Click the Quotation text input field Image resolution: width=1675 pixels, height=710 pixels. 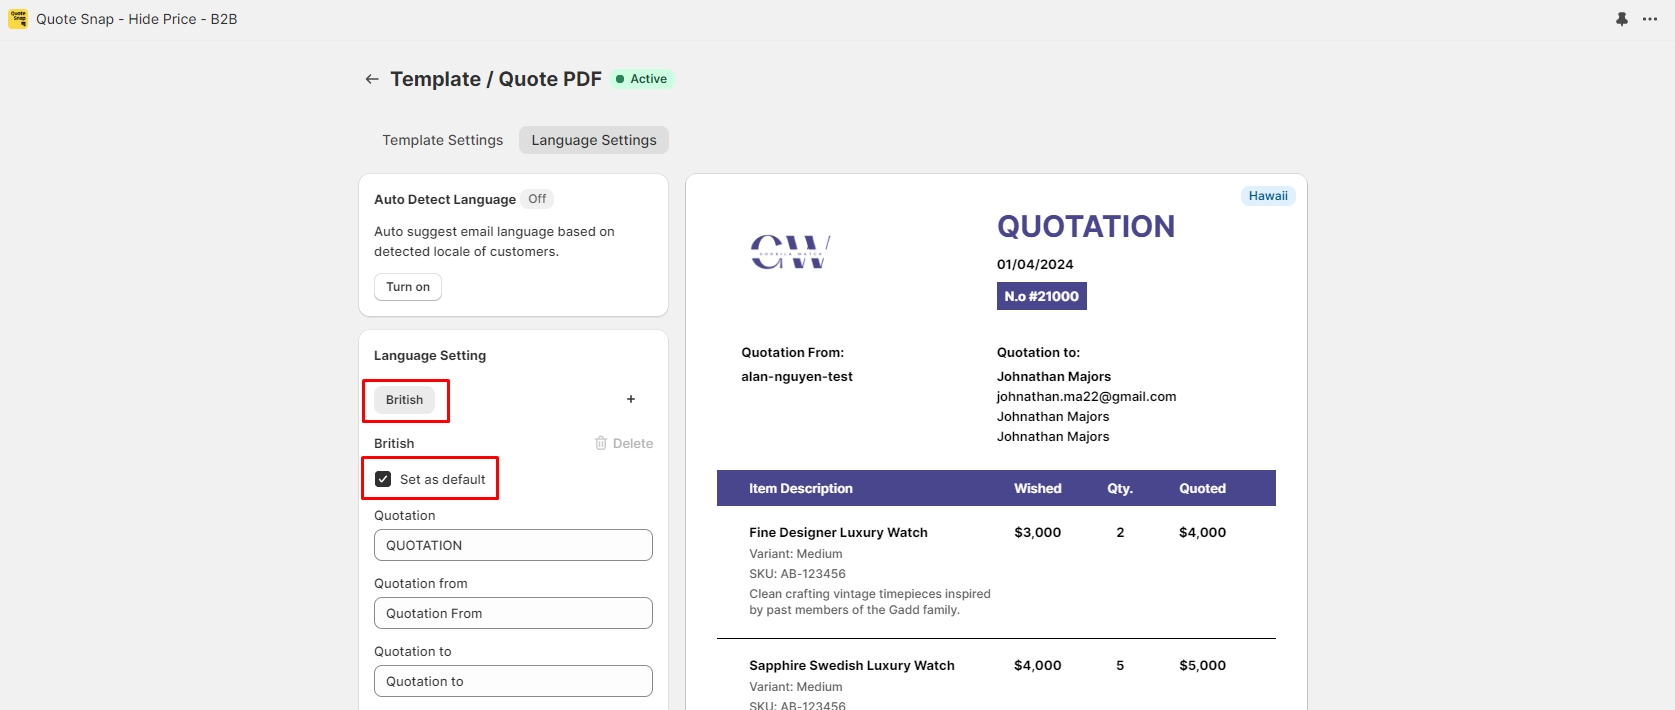pos(513,545)
